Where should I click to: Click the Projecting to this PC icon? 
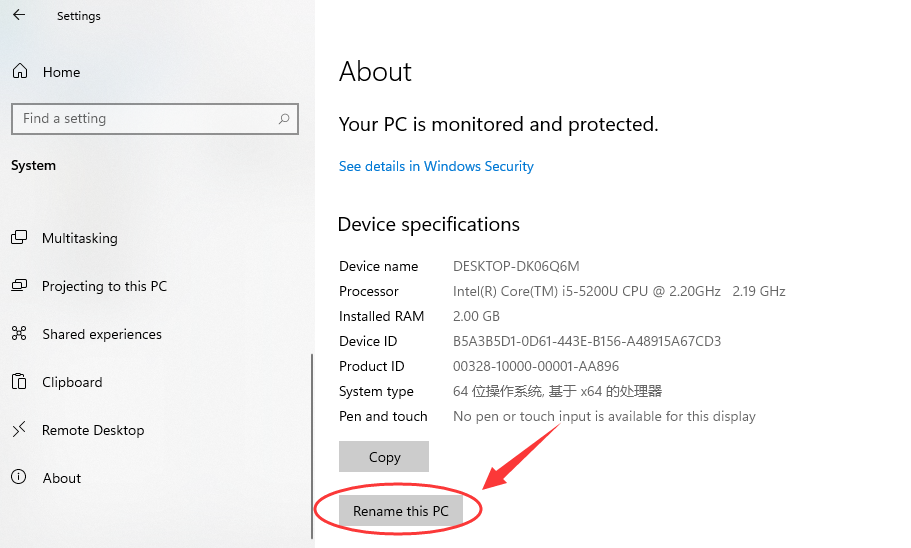pyautogui.click(x=19, y=286)
